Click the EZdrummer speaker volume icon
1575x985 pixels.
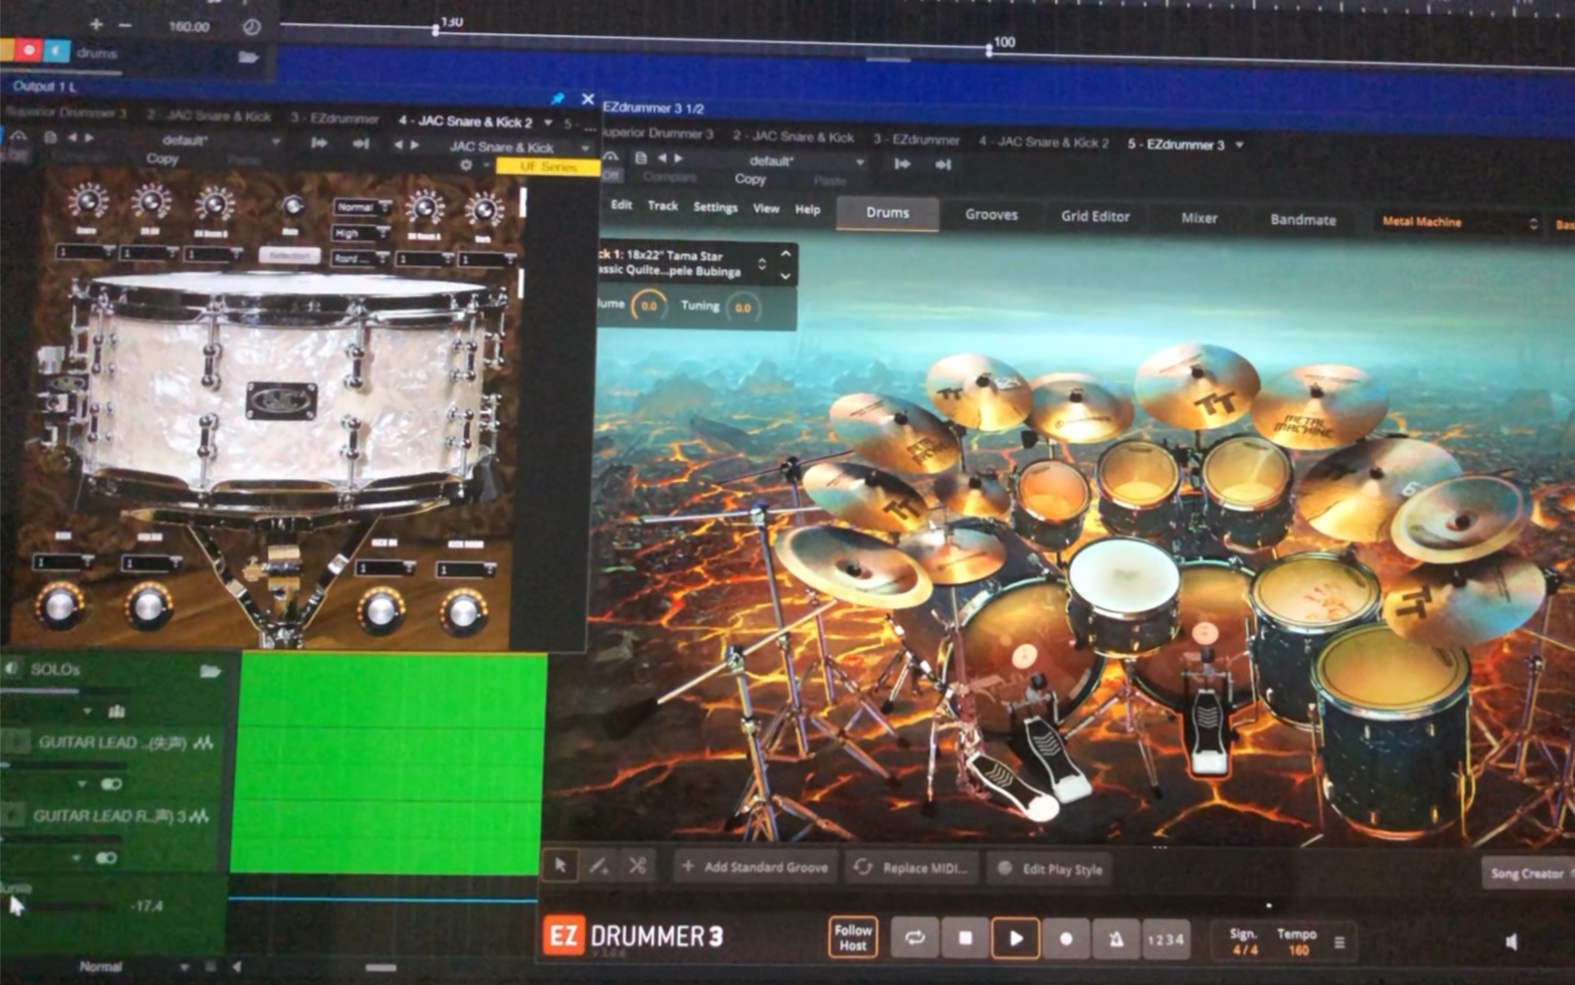pos(1511,942)
